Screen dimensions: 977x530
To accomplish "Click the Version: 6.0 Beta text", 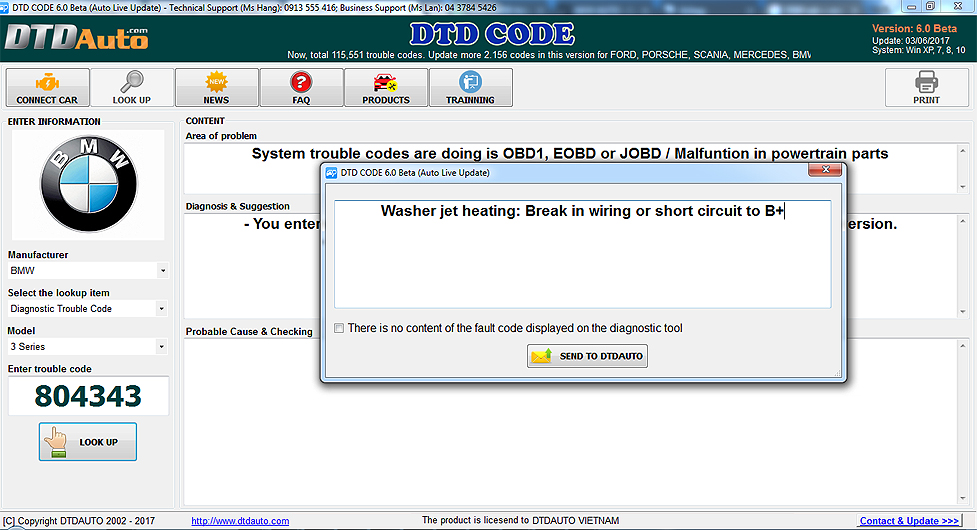I will pyautogui.click(x=914, y=29).
